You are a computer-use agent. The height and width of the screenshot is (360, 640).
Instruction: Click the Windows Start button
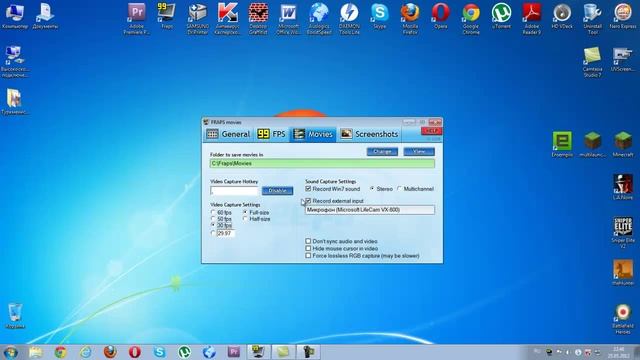coord(11,352)
